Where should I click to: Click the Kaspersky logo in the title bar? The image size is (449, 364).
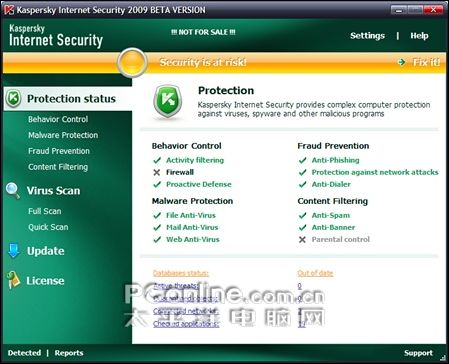click(x=9, y=10)
